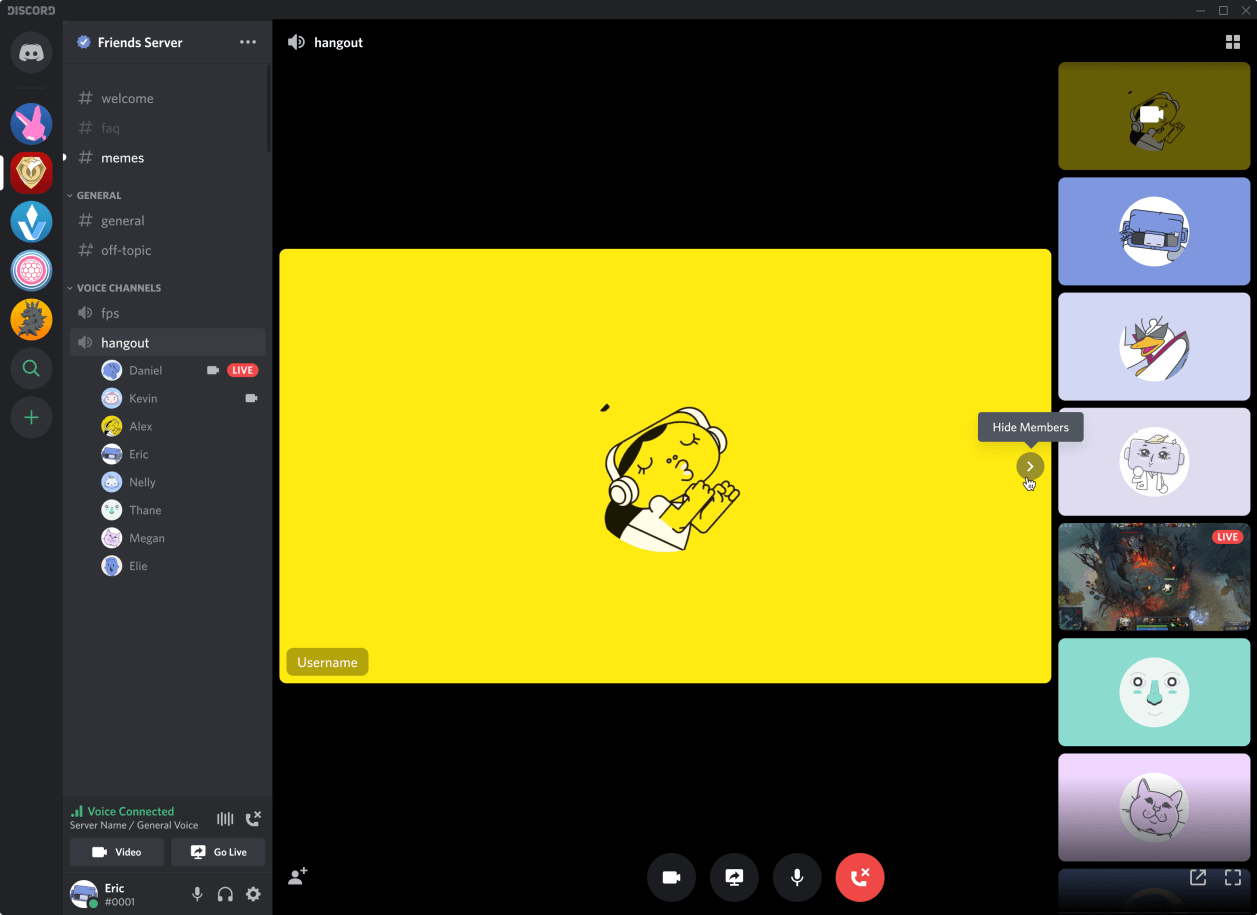
Task: Click the Go Live button
Action: coord(218,852)
